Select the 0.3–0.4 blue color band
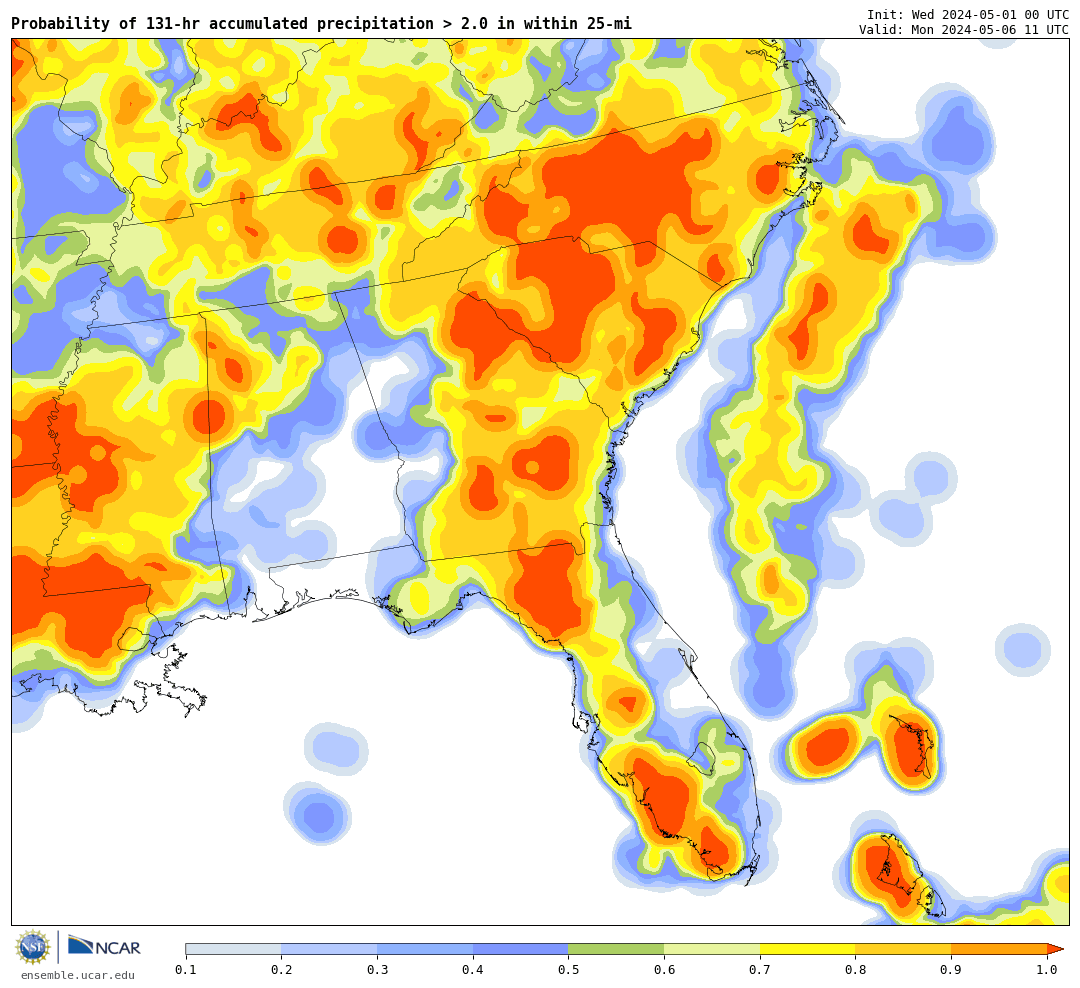Viewport: 1080px width, 988px height. [424, 949]
